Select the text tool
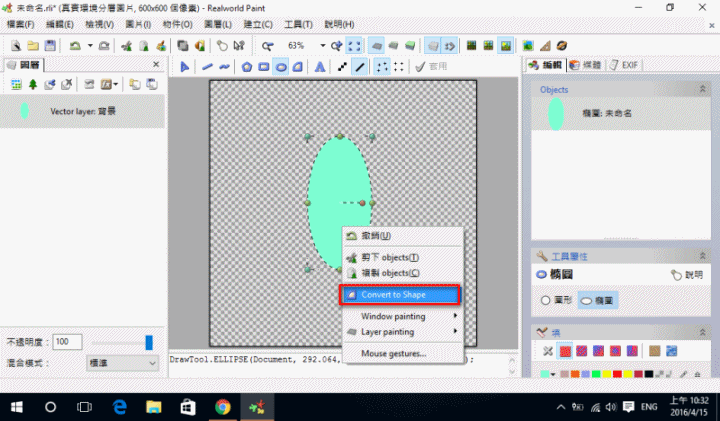 319,66
